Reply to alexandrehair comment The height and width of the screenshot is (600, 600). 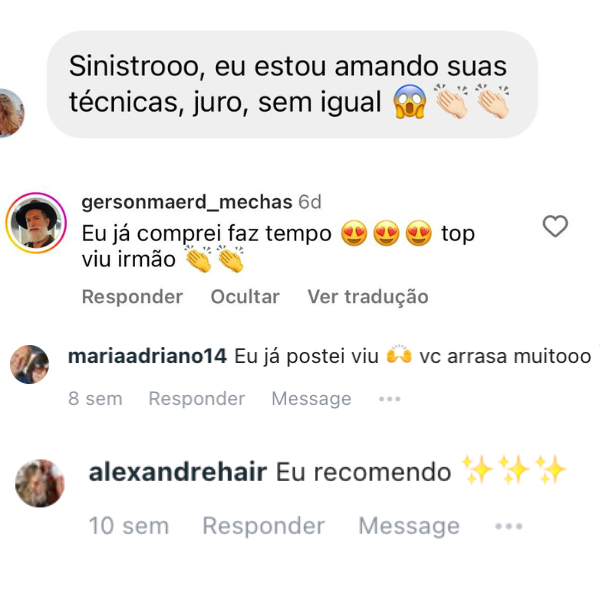pos(264,526)
